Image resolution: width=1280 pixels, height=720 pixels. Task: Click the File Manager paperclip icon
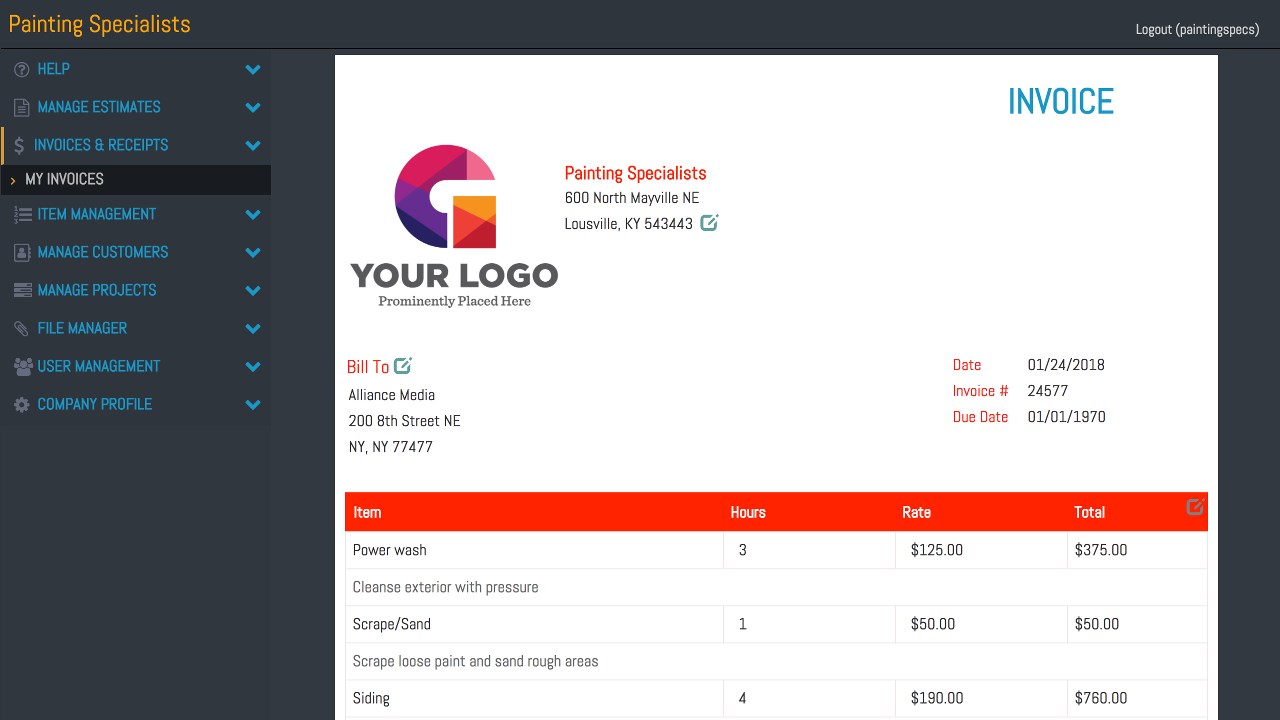point(21,328)
